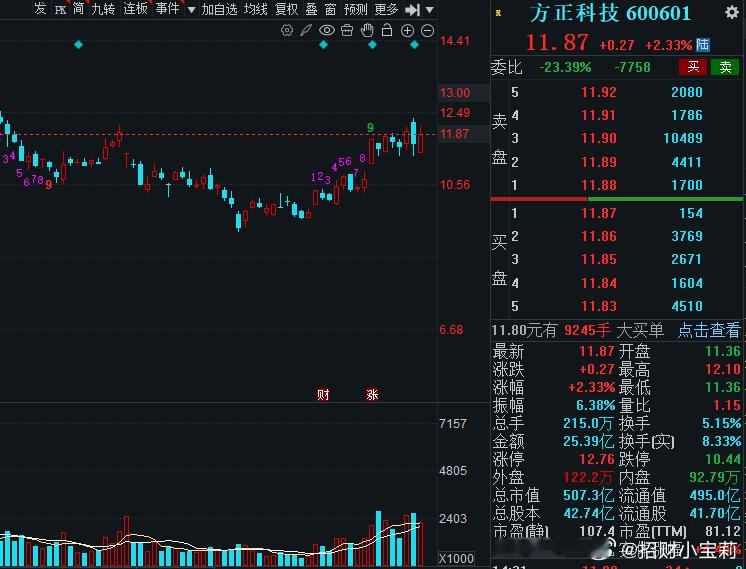Open the 涨 event marker on chart
Image resolution: width=746 pixels, height=569 pixels.
click(x=372, y=394)
